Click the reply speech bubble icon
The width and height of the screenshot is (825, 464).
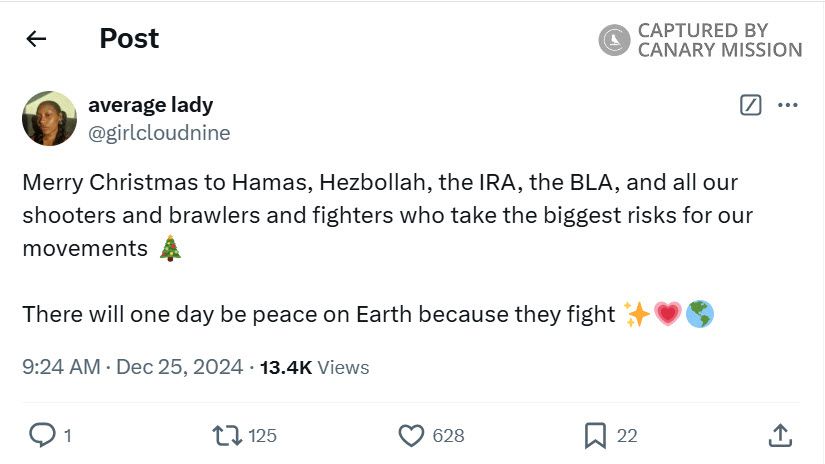tap(42, 435)
